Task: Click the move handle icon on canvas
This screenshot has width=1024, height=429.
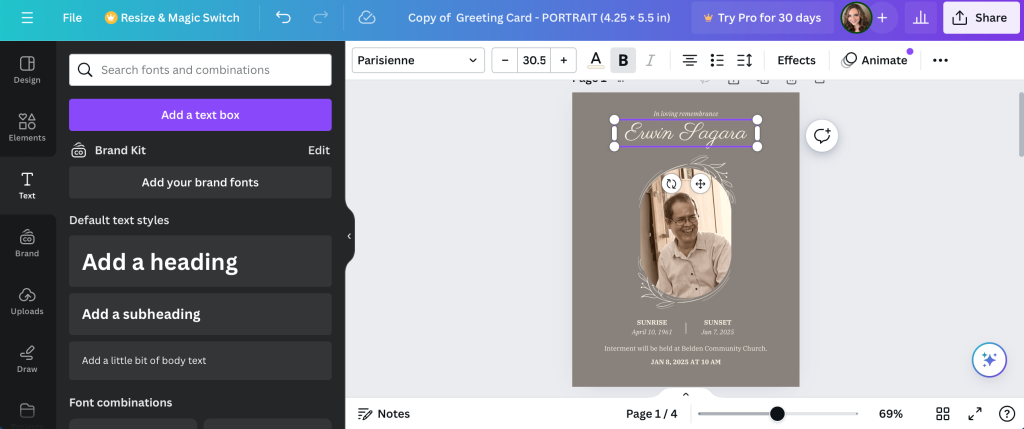Action: click(x=700, y=184)
